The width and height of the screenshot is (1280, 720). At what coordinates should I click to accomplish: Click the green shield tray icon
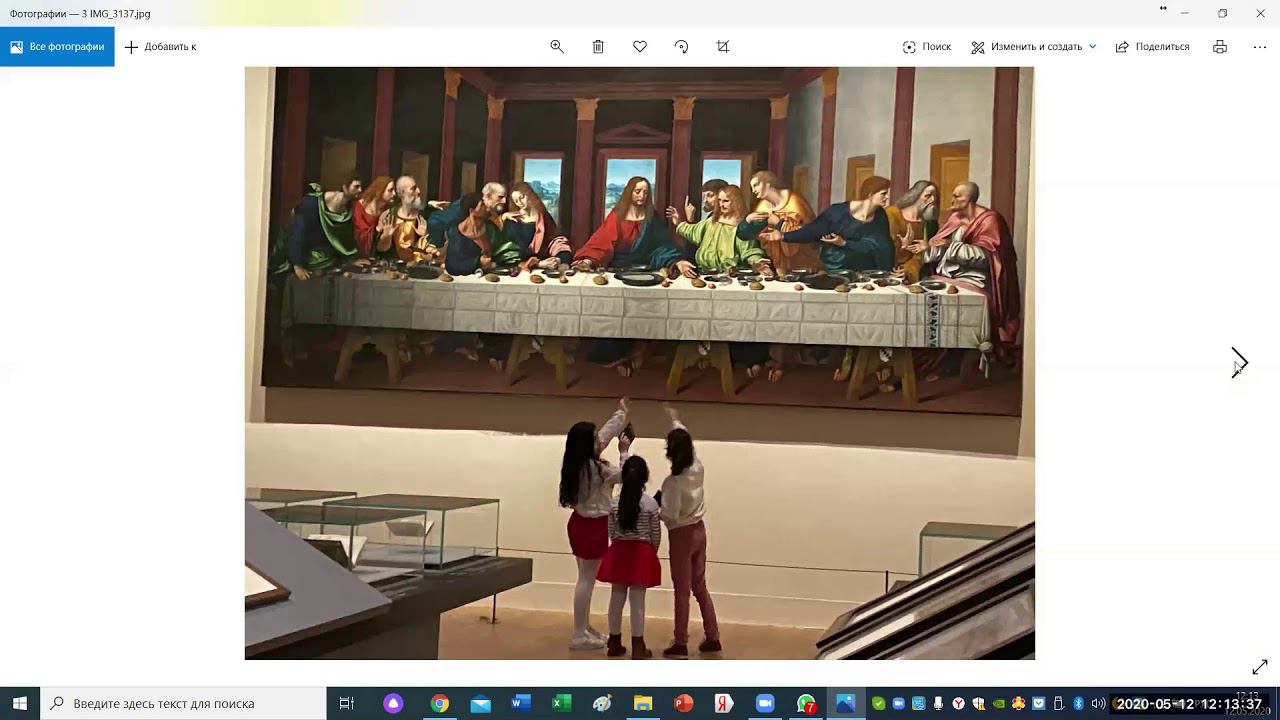point(878,704)
